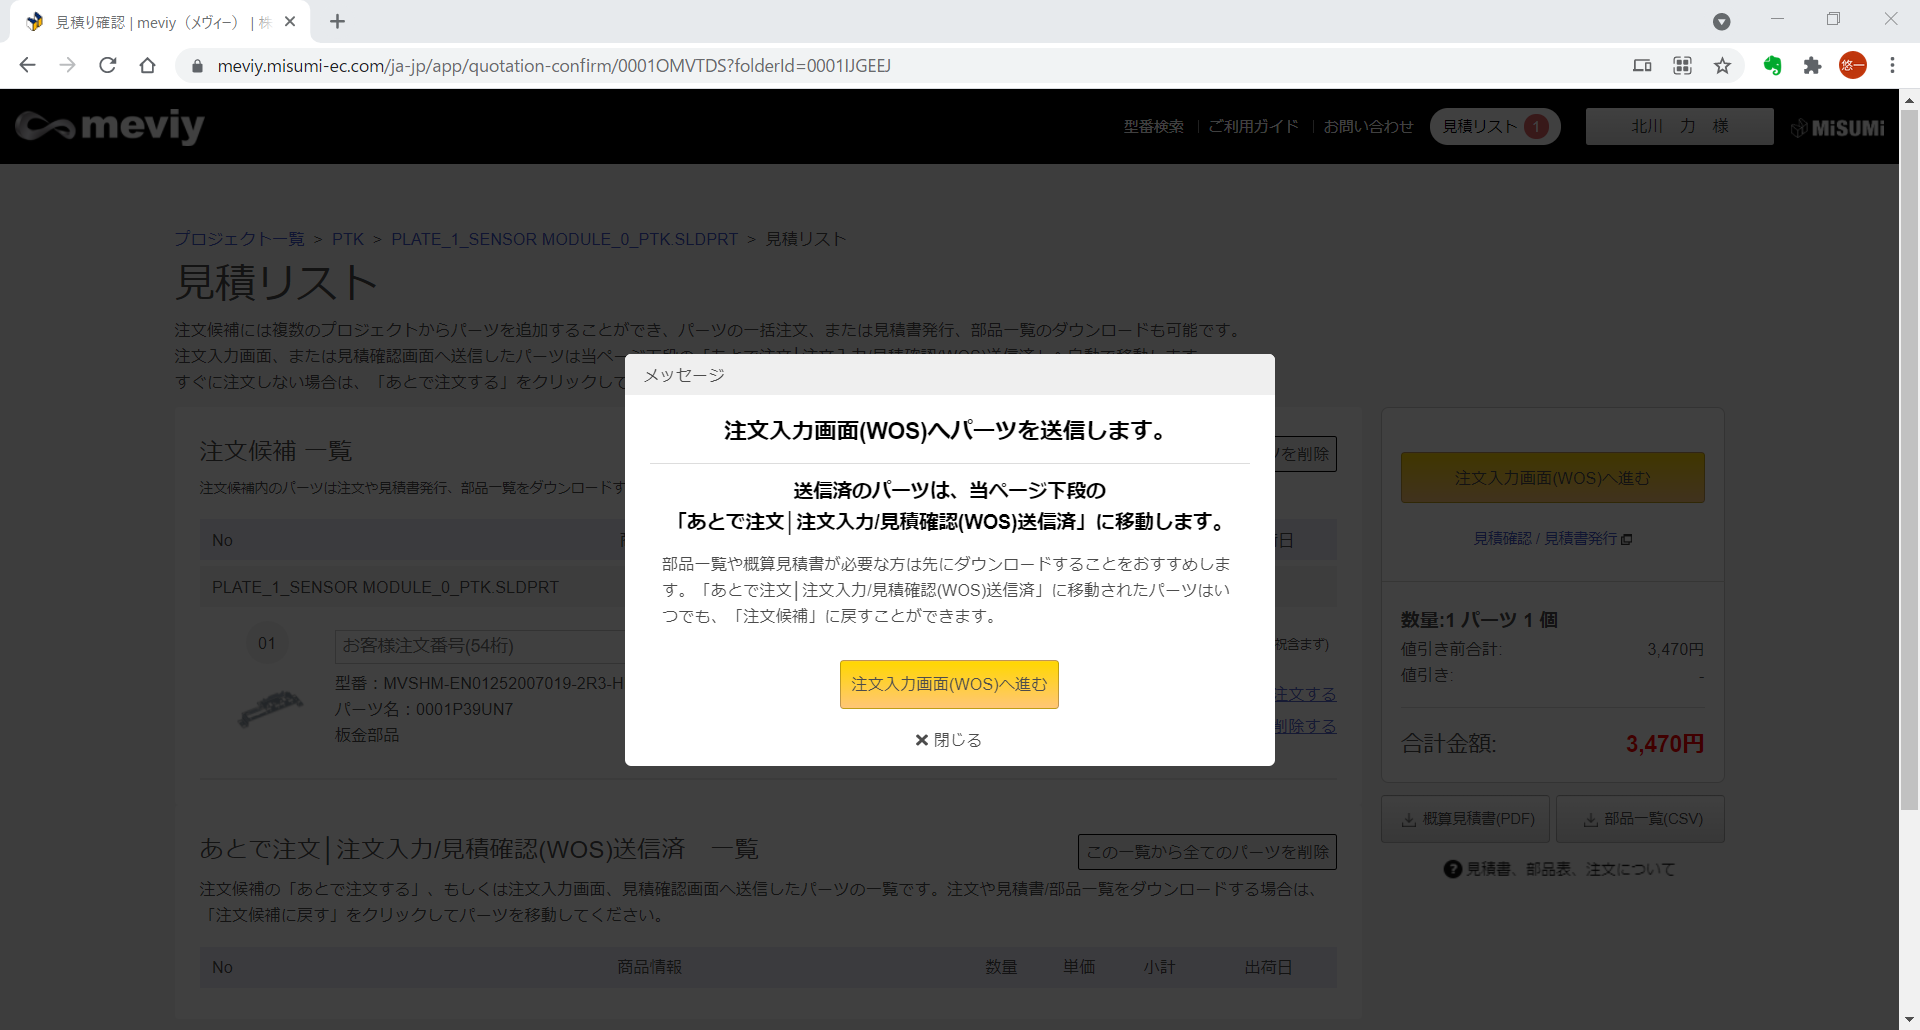Click the パーツ名：0001P39UN7 text
The width and height of the screenshot is (1920, 1030).
pyautogui.click(x=424, y=709)
